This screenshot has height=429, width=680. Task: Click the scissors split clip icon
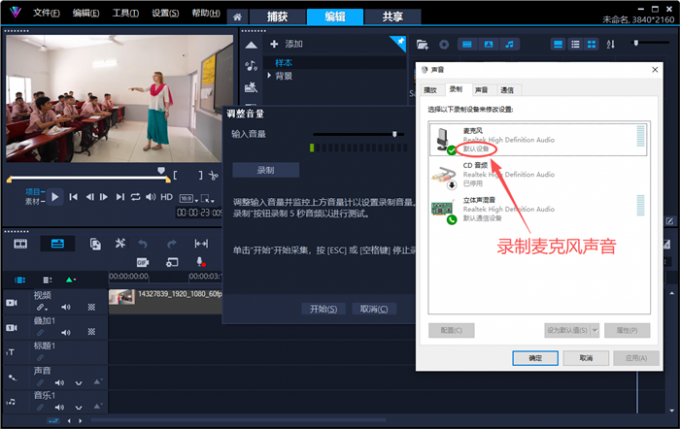tap(213, 175)
